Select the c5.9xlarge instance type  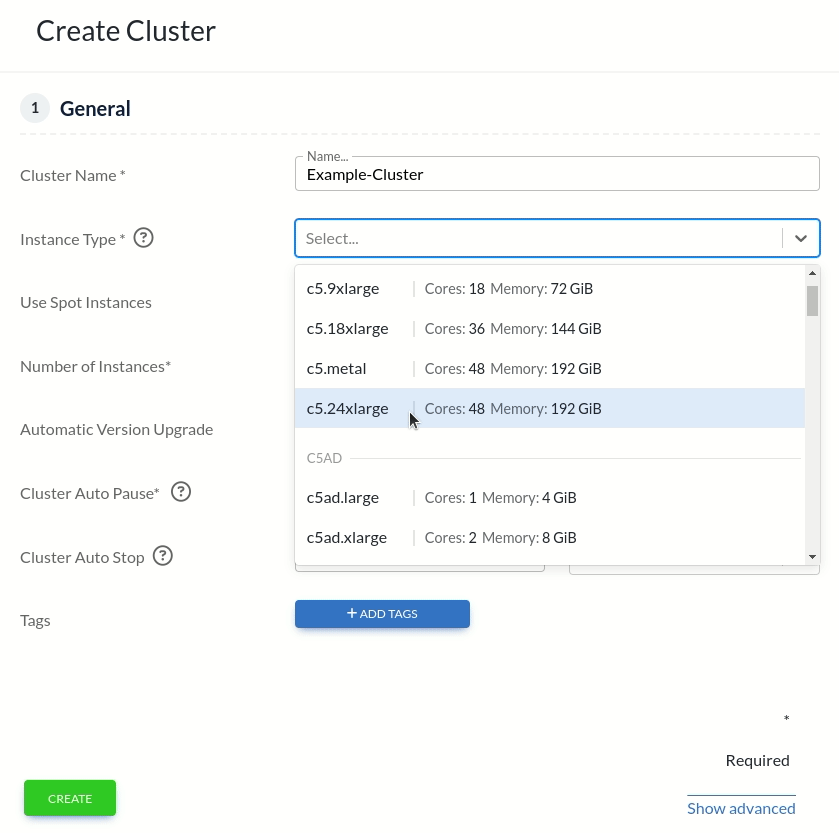[x=450, y=288]
